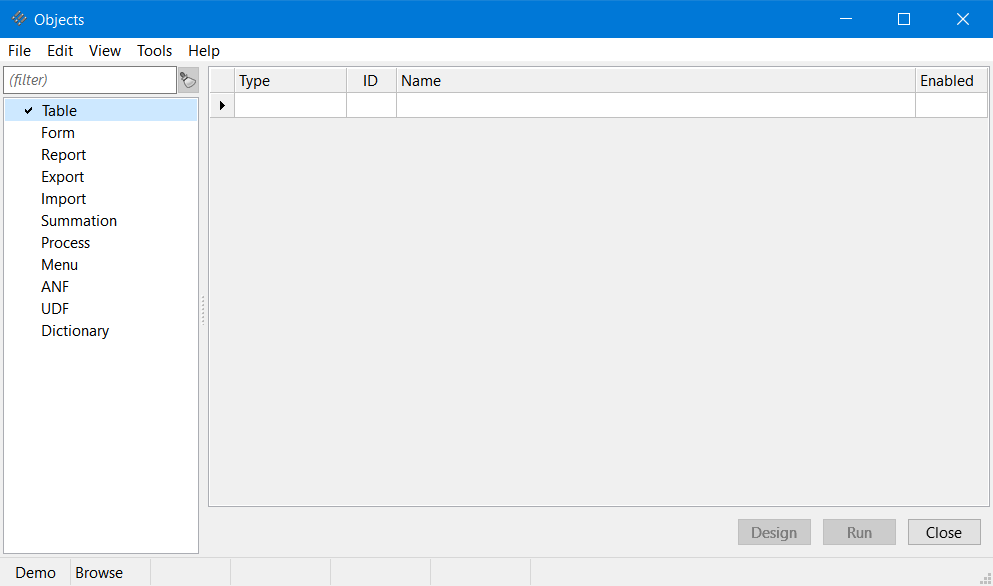Click the Objects app icon in title bar

pyautogui.click(x=18, y=19)
